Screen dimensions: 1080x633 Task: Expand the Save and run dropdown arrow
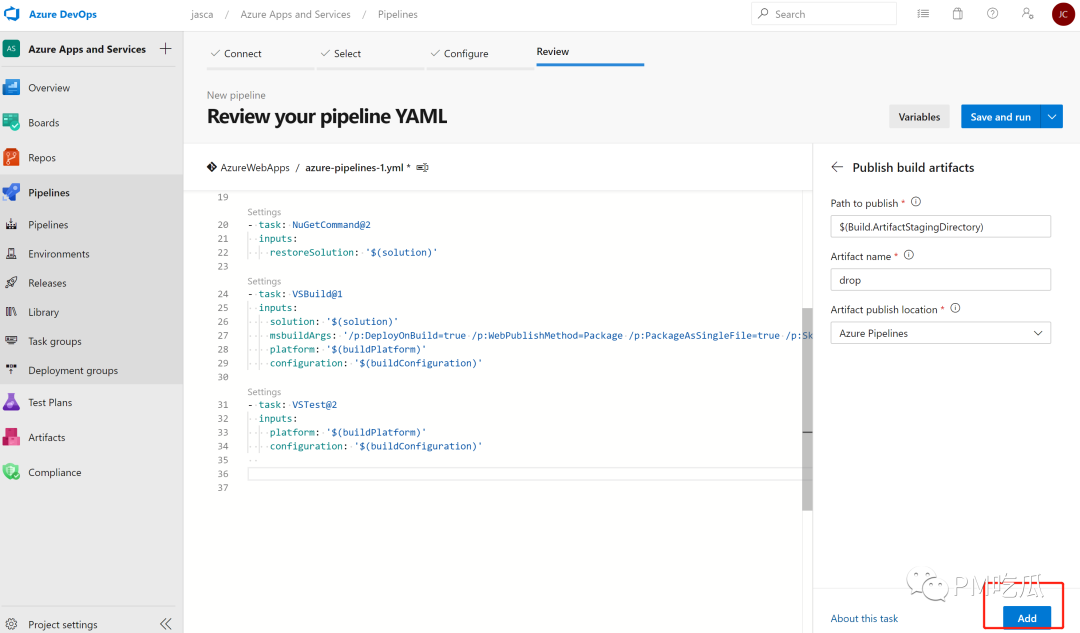pyautogui.click(x=1052, y=116)
